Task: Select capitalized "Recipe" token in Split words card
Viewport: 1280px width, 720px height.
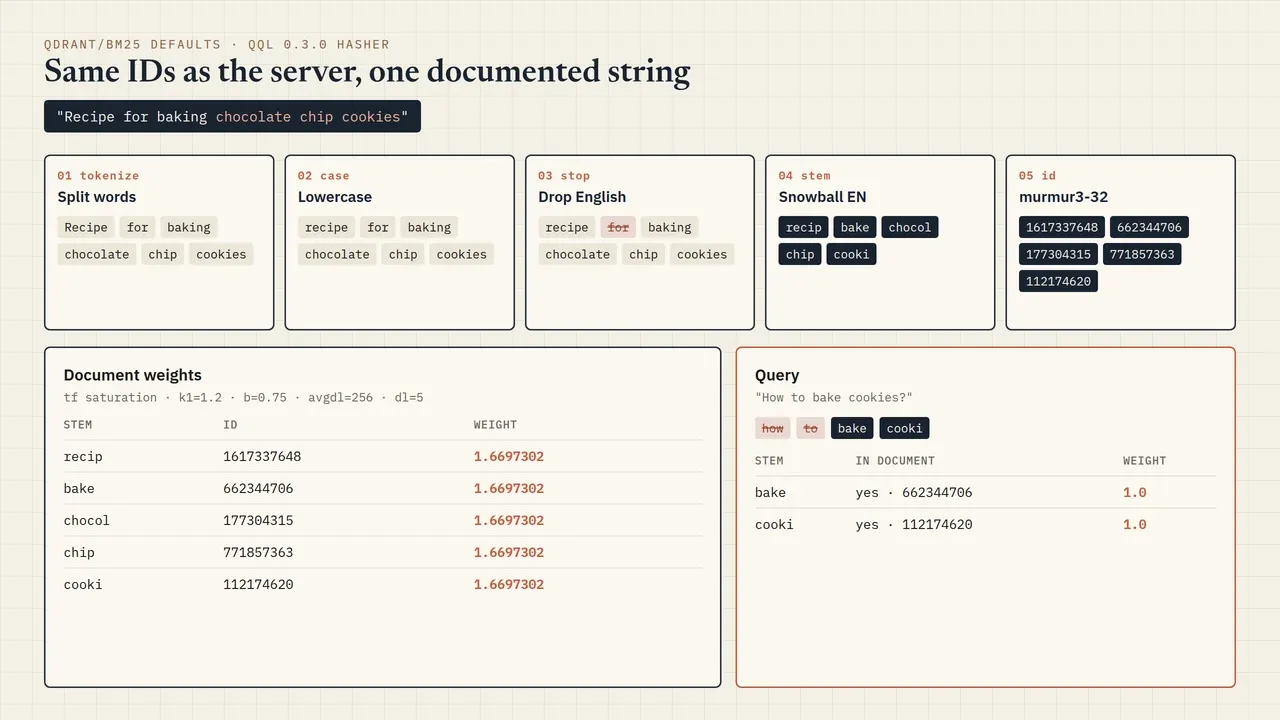Action: [x=86, y=227]
